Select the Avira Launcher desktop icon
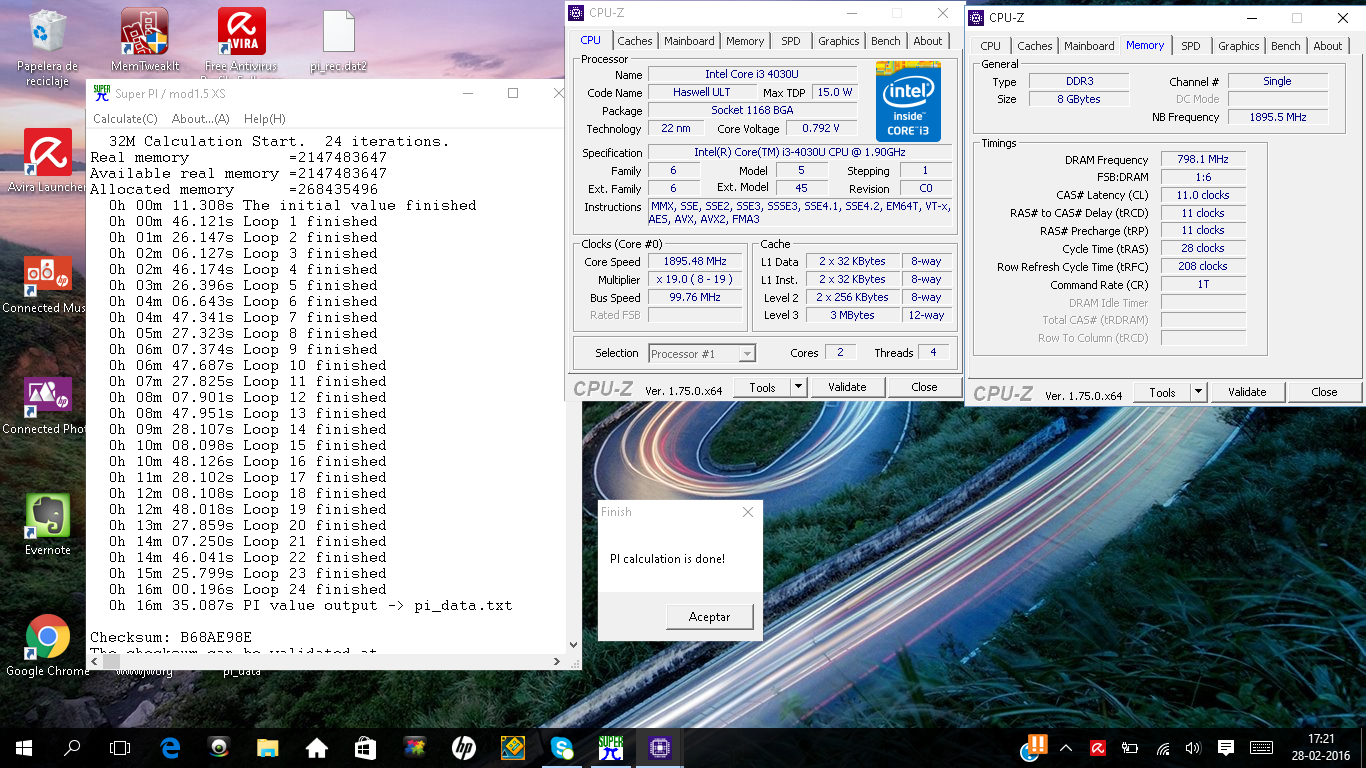This screenshot has width=1366, height=768. [x=47, y=160]
